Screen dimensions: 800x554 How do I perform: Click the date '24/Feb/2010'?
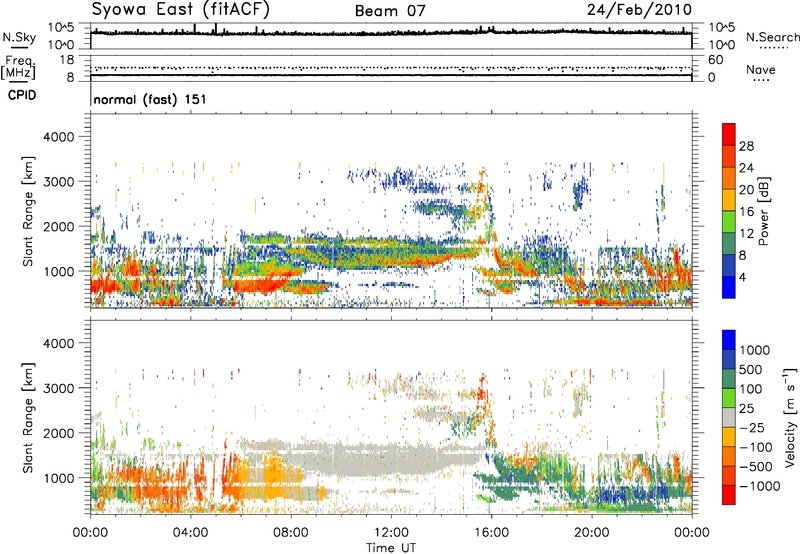(x=640, y=10)
